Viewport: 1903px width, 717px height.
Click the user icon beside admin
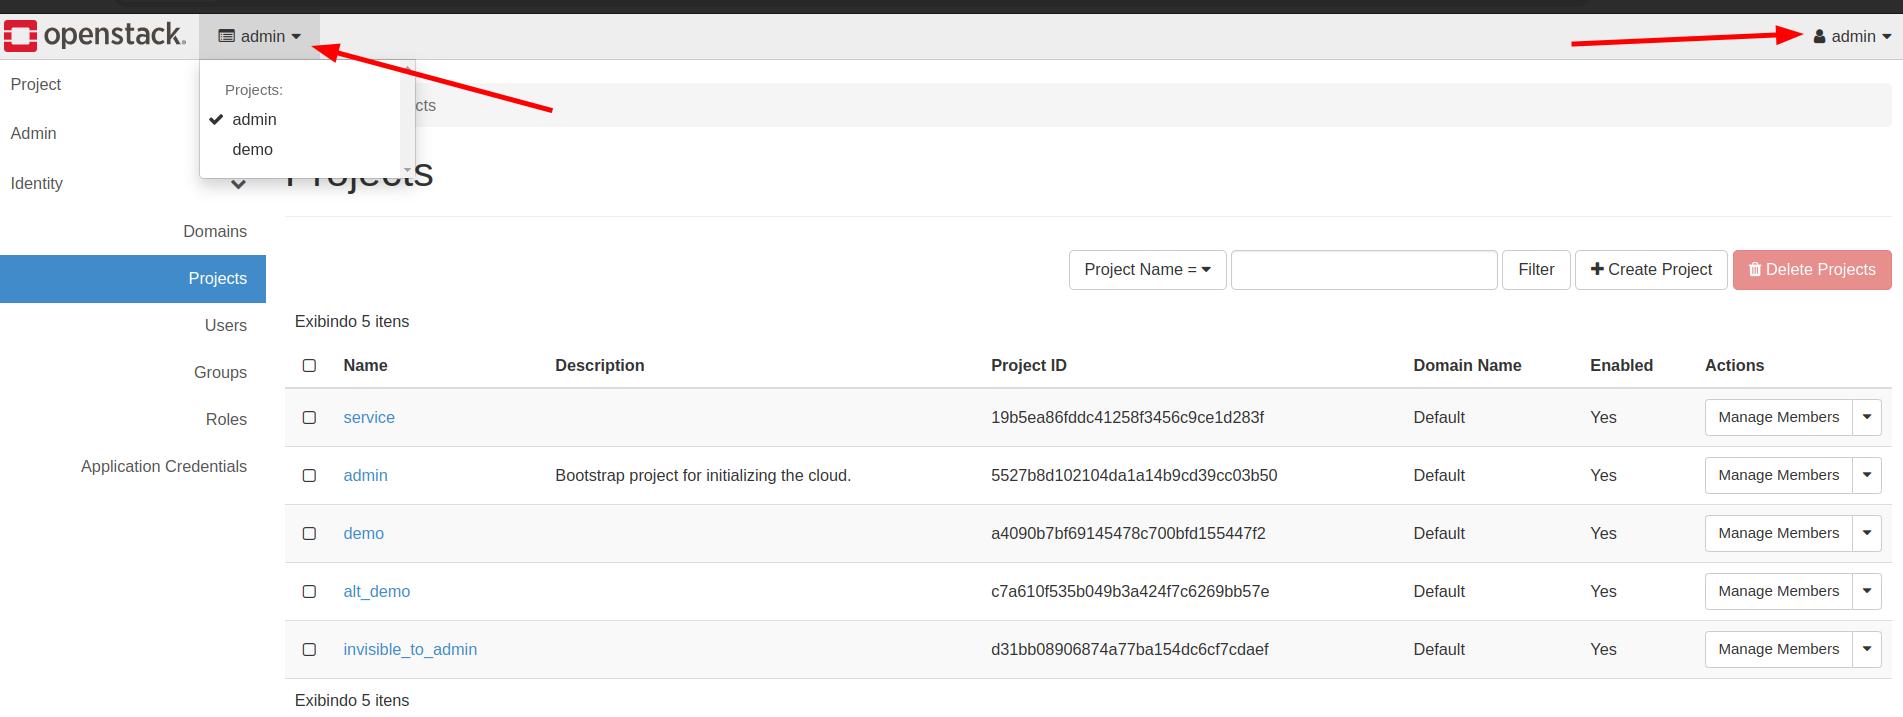pyautogui.click(x=1820, y=37)
